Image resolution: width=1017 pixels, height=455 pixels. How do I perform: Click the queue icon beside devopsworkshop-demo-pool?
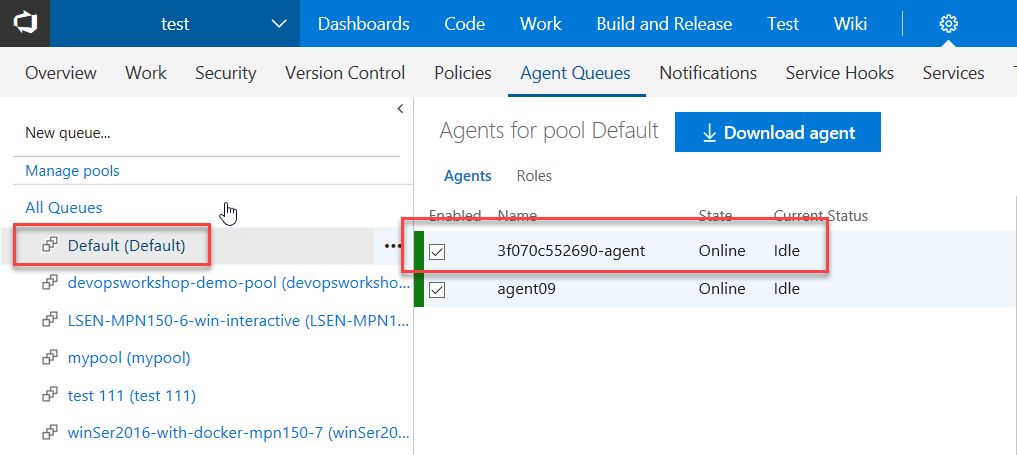49,283
